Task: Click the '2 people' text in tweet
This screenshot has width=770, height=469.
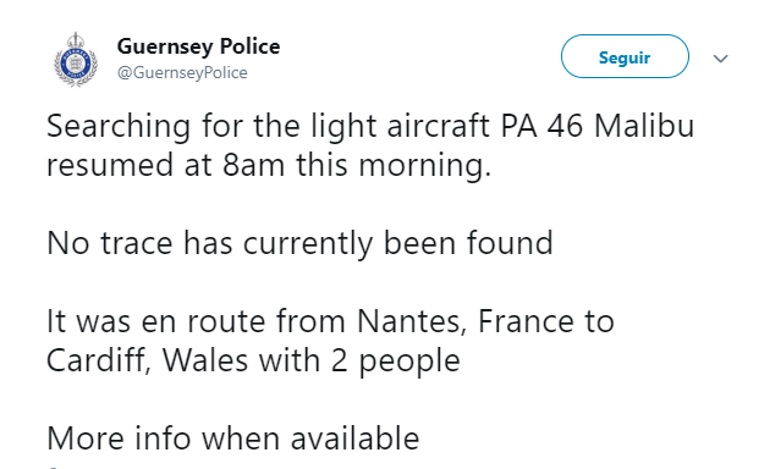Action: click(x=396, y=362)
